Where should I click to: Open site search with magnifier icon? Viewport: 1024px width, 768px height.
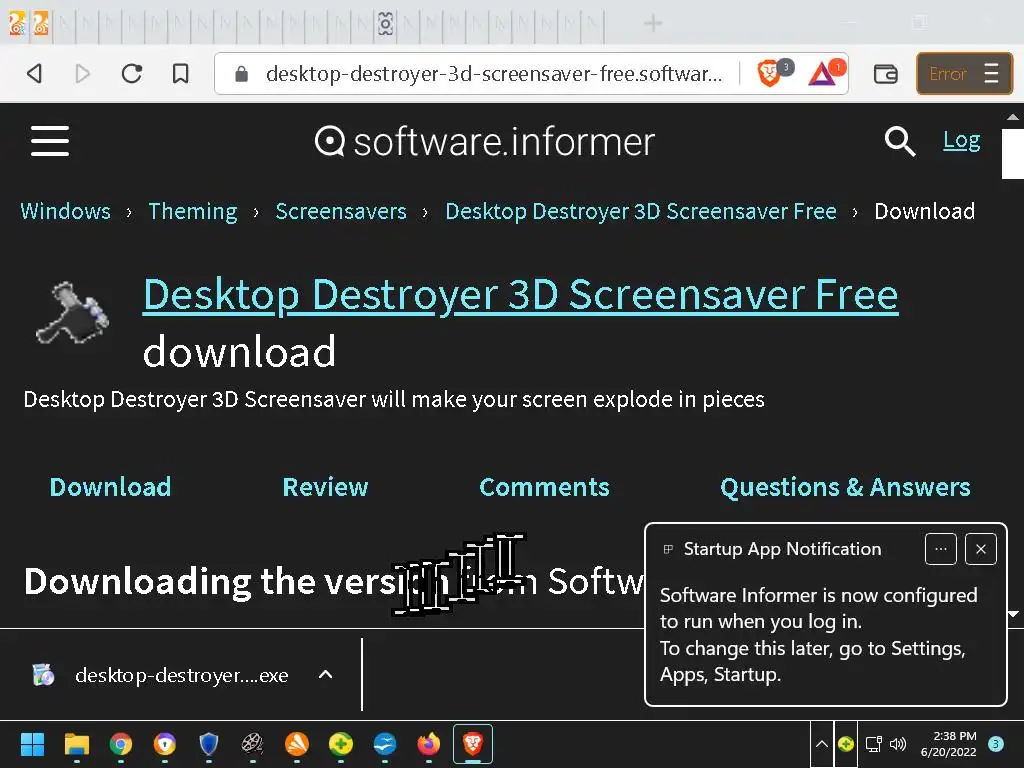click(900, 140)
